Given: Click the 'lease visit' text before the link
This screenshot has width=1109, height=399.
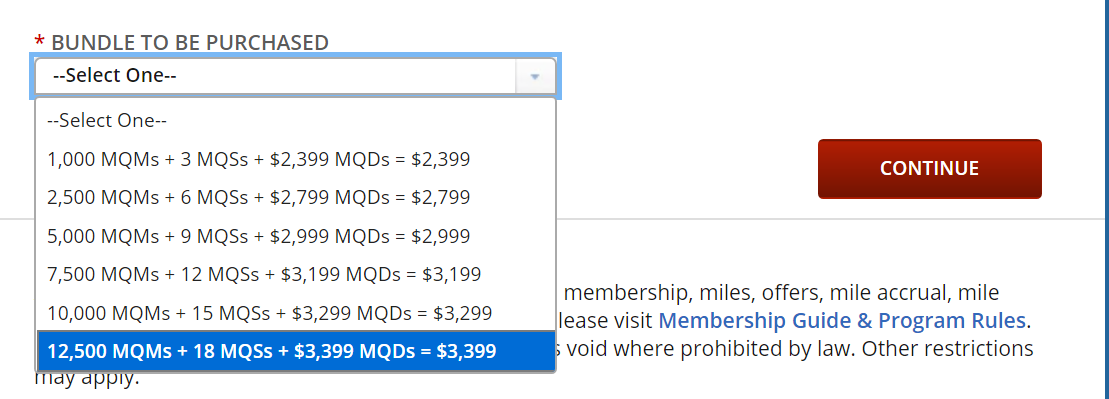Looking at the screenshot, I should [x=603, y=321].
